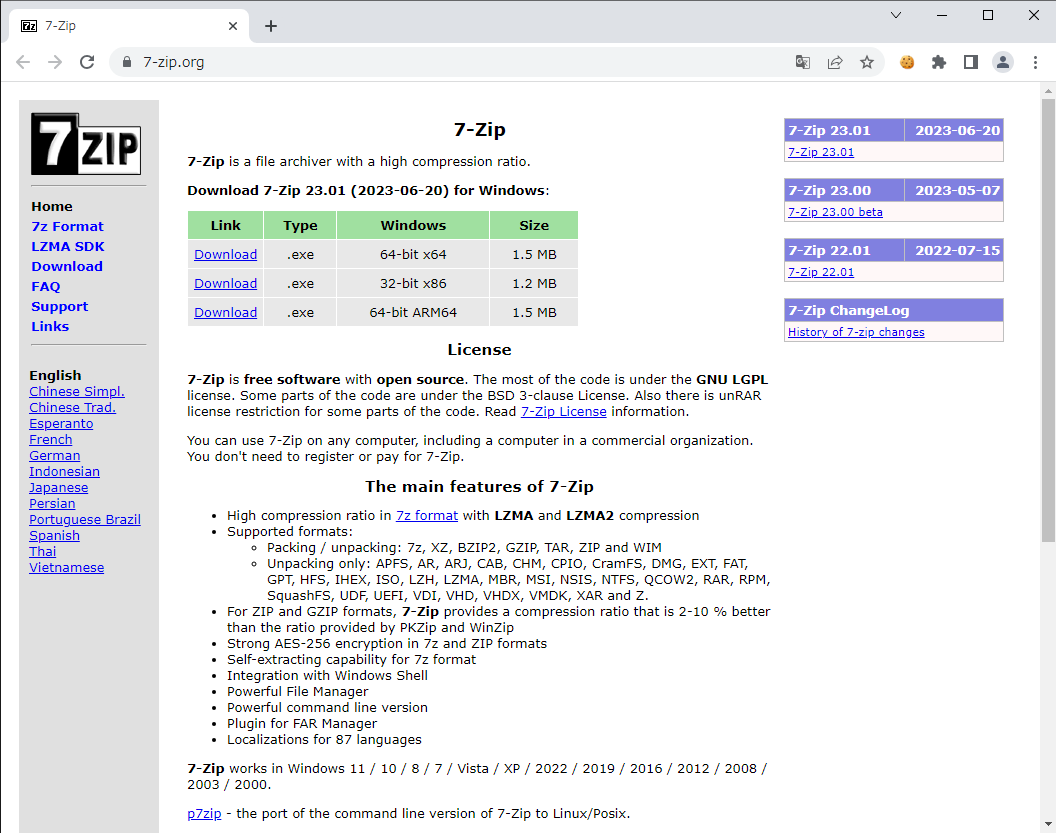Click 'The main features of 7-Zip' heading
Image resolution: width=1056 pixels, height=833 pixels.
[480, 486]
